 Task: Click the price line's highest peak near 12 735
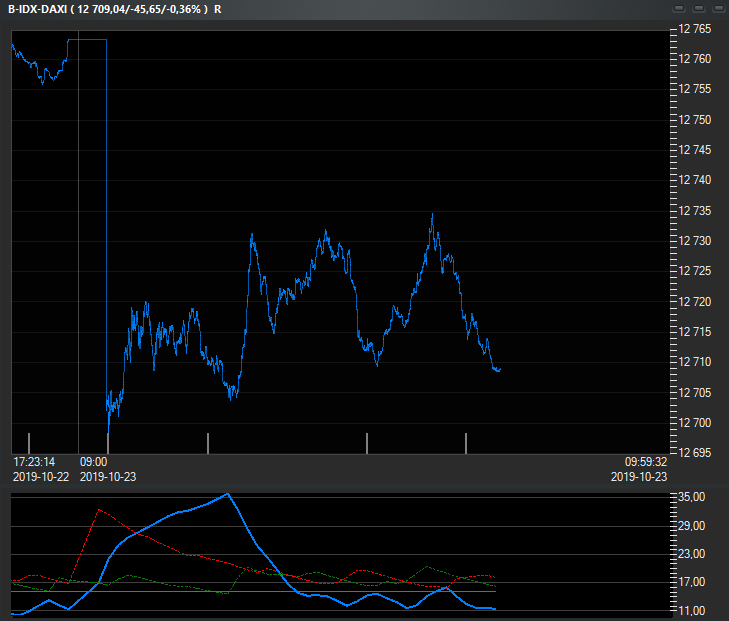[432, 214]
